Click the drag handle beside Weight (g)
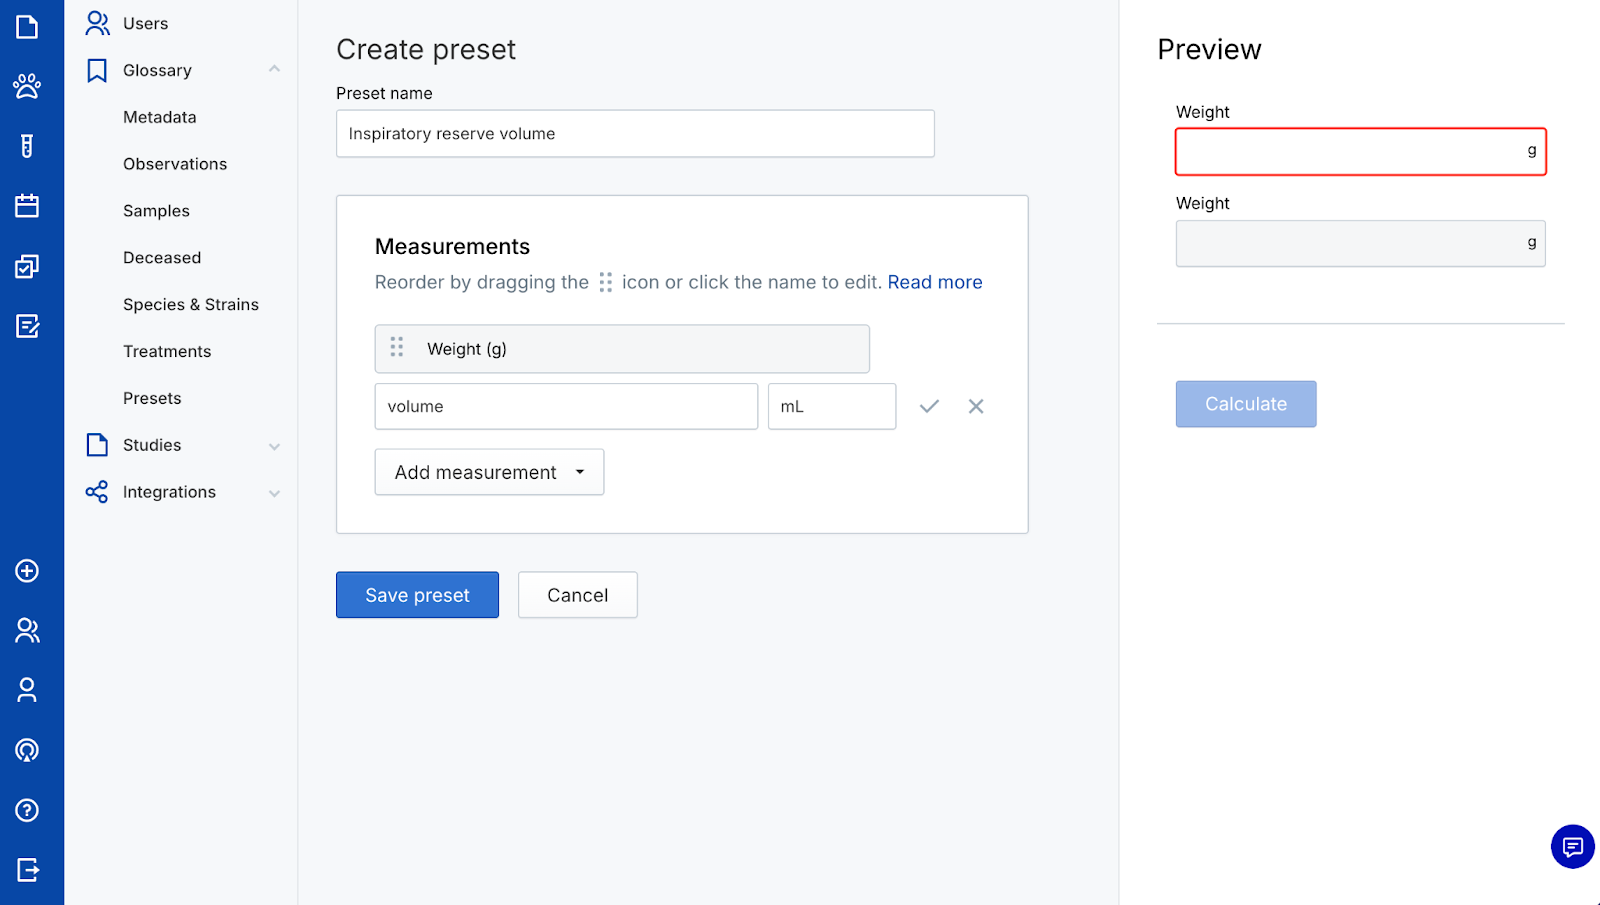The height and width of the screenshot is (905, 1600). pyautogui.click(x=397, y=347)
